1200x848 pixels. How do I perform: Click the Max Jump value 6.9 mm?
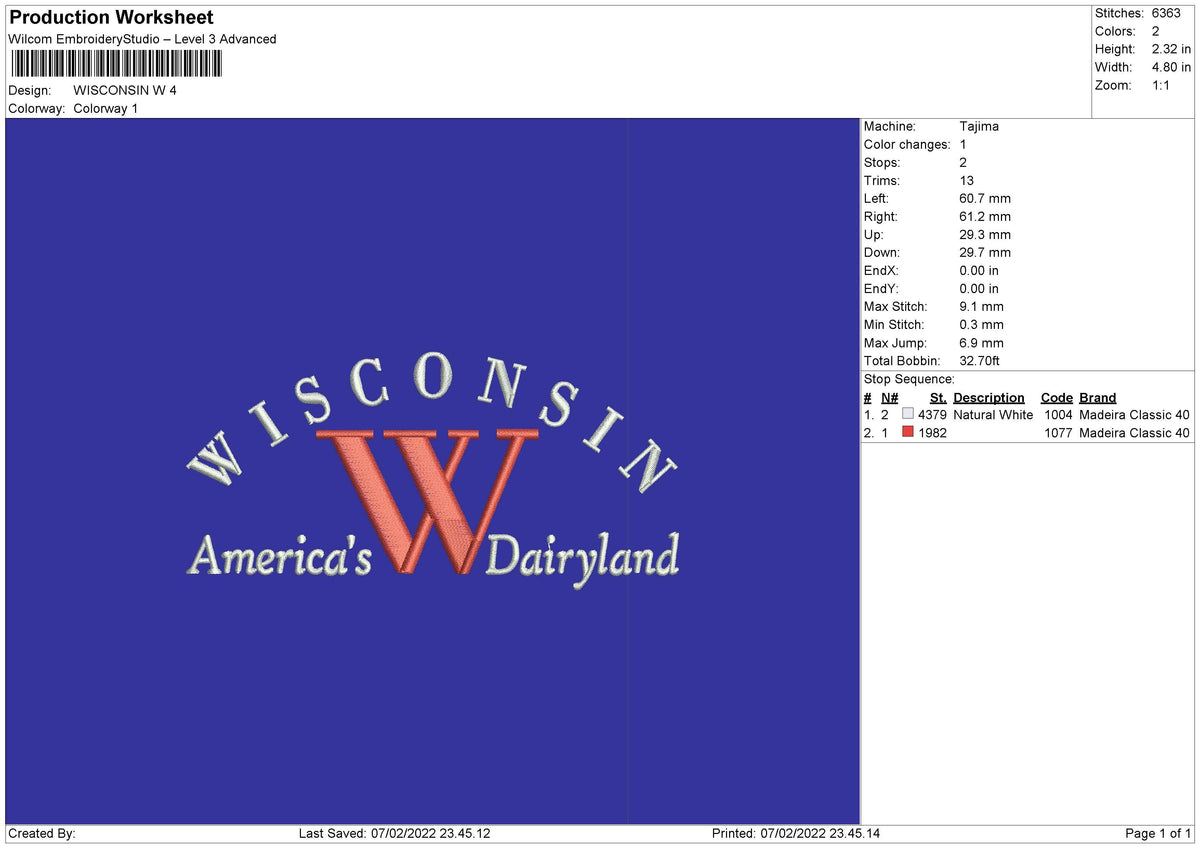981,342
